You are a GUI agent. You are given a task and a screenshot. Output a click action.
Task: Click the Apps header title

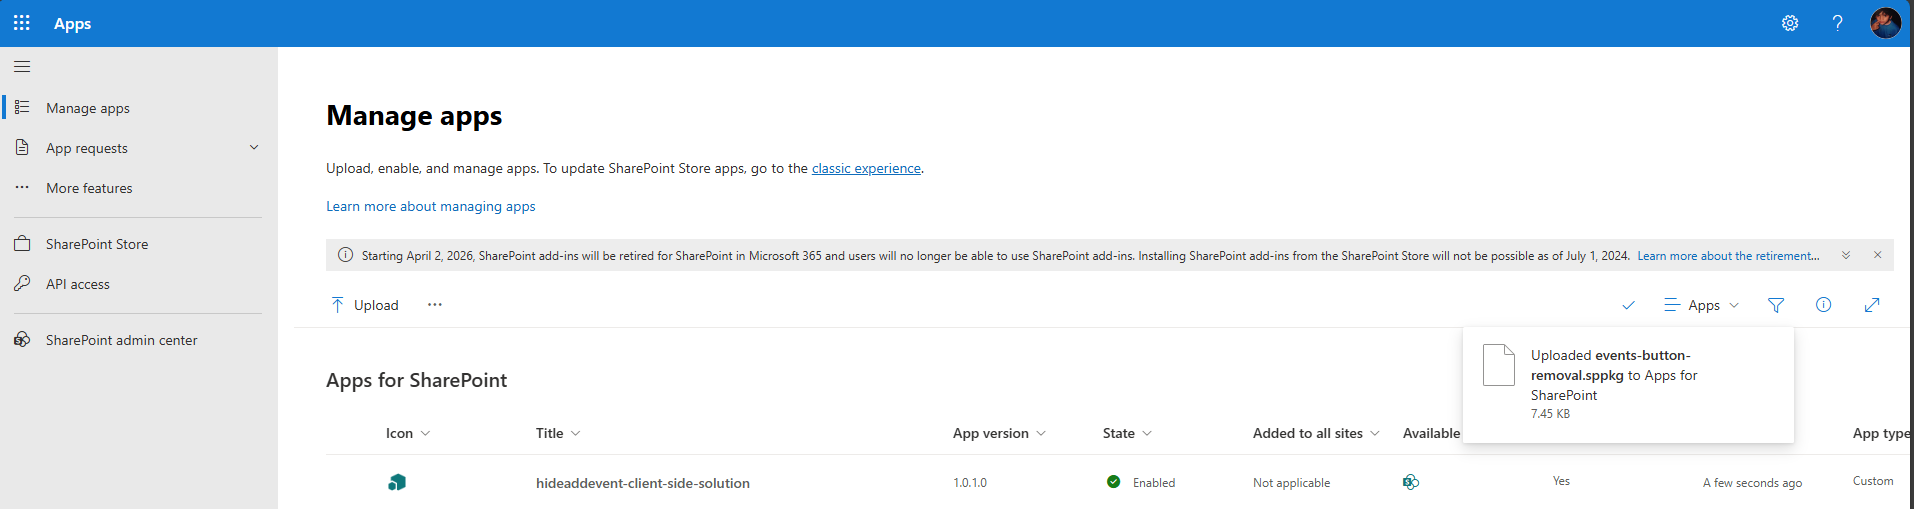[72, 23]
